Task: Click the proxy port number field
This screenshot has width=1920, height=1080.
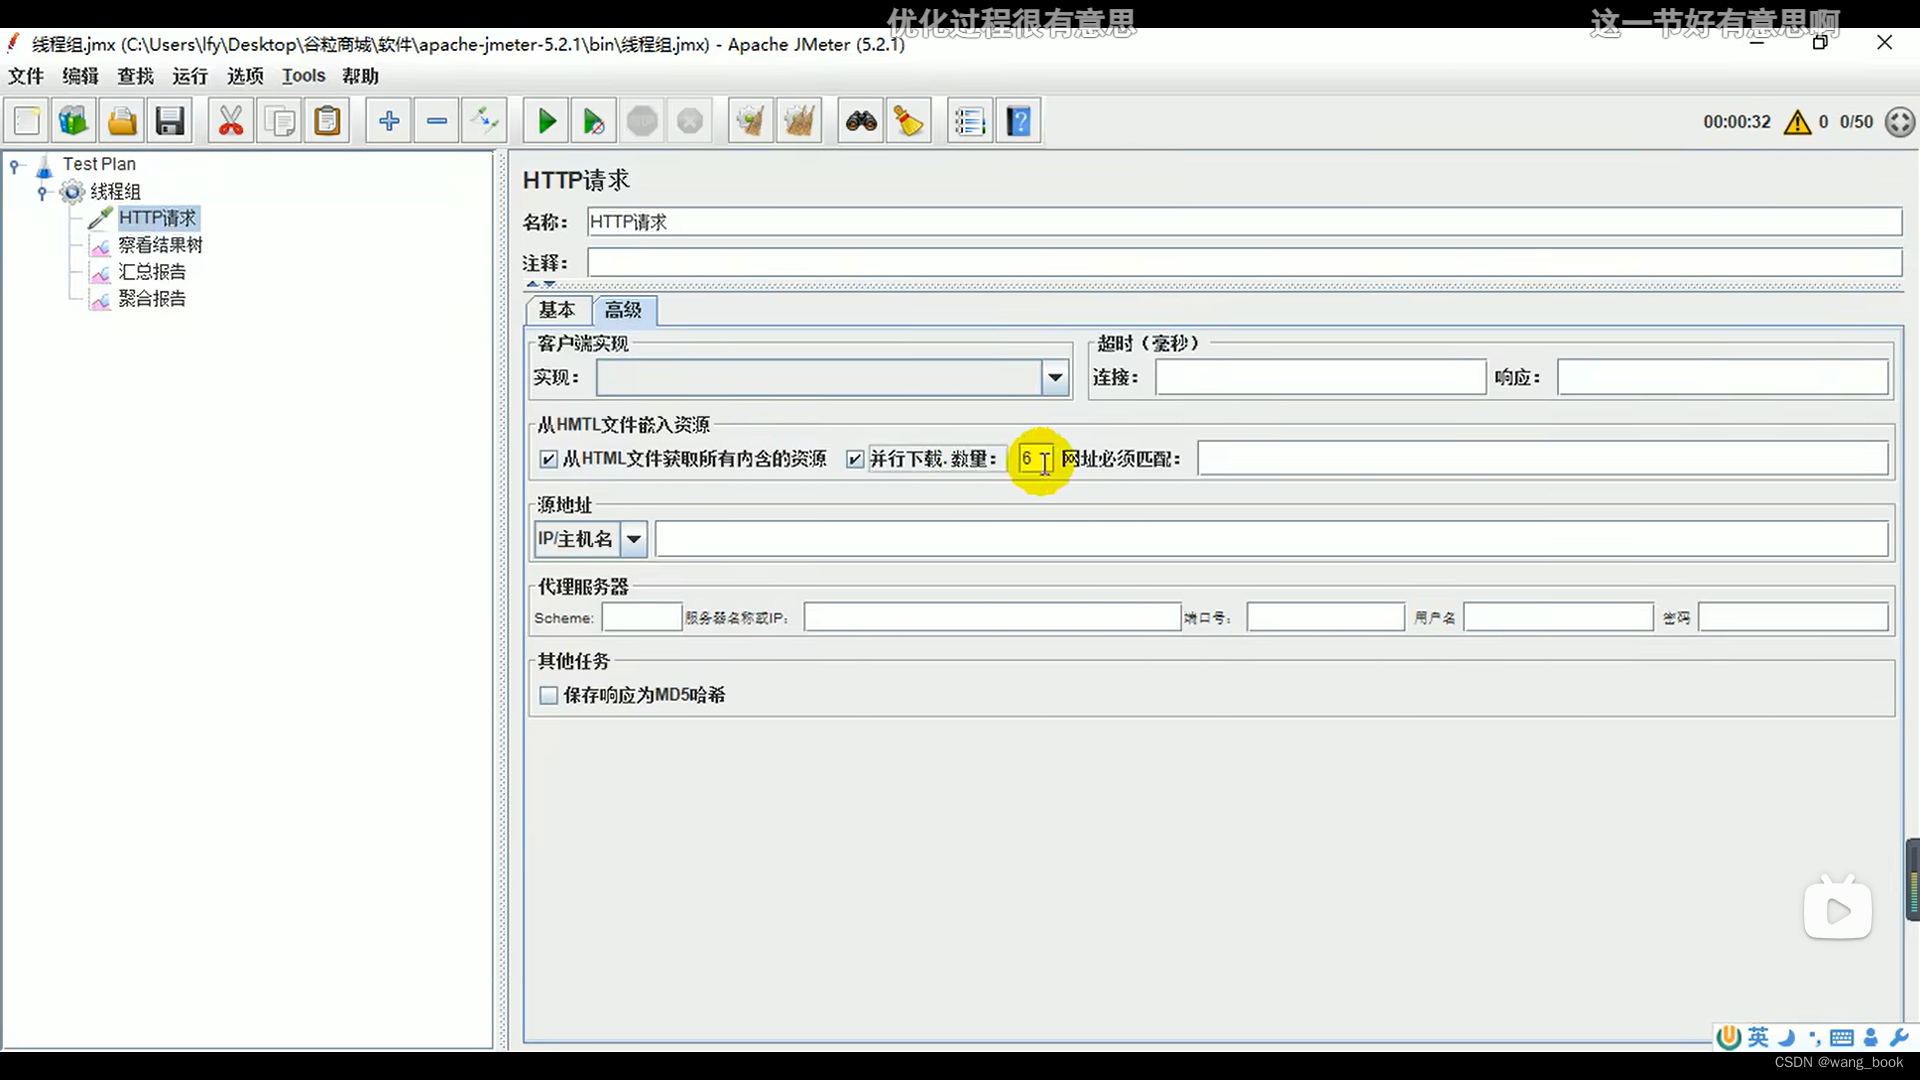Action: [1325, 618]
